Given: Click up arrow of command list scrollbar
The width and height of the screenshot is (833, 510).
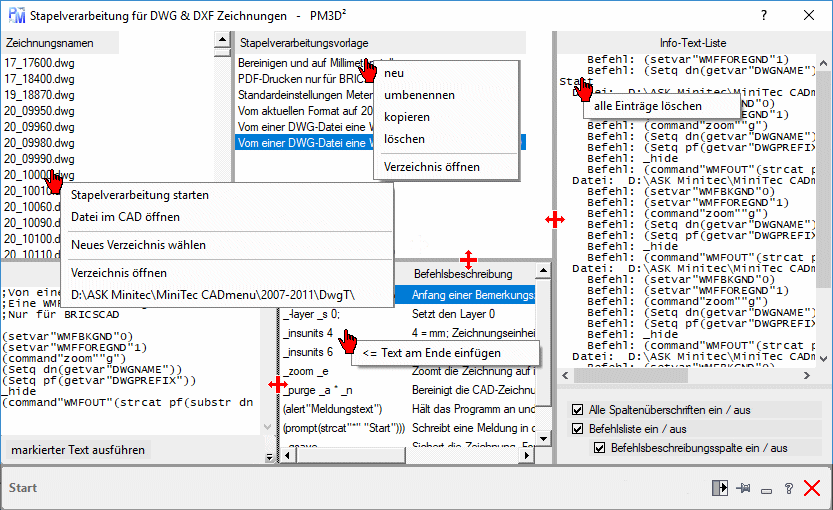Looking at the screenshot, I should (543, 271).
